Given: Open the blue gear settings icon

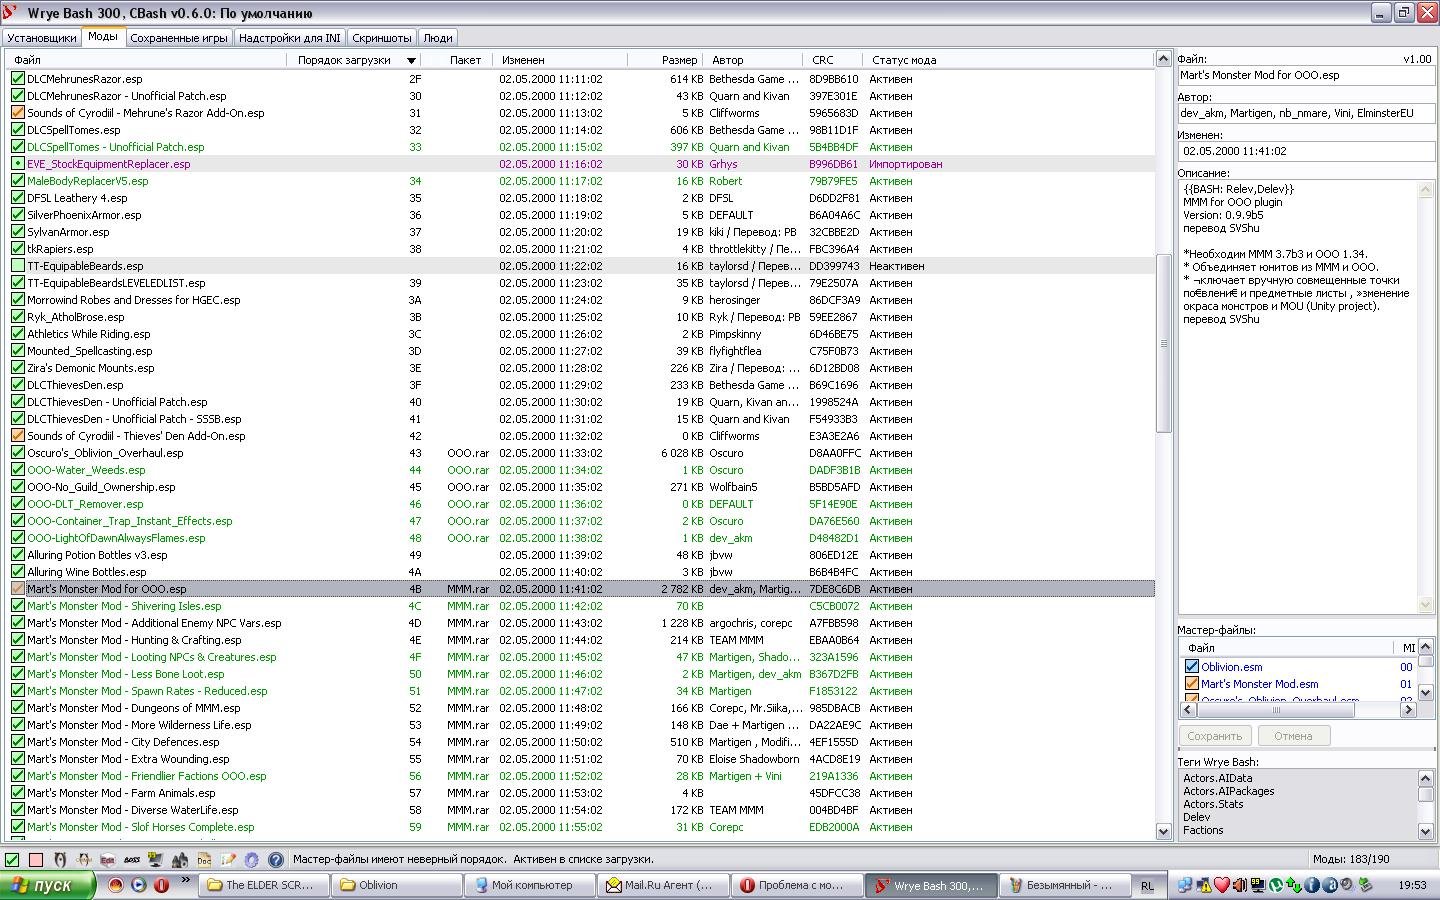Looking at the screenshot, I should pos(252,859).
